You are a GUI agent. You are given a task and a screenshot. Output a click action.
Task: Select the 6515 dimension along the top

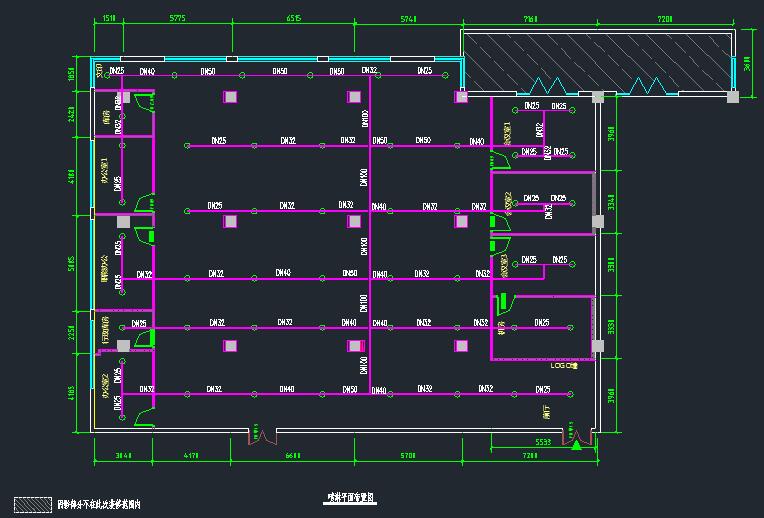pos(294,18)
